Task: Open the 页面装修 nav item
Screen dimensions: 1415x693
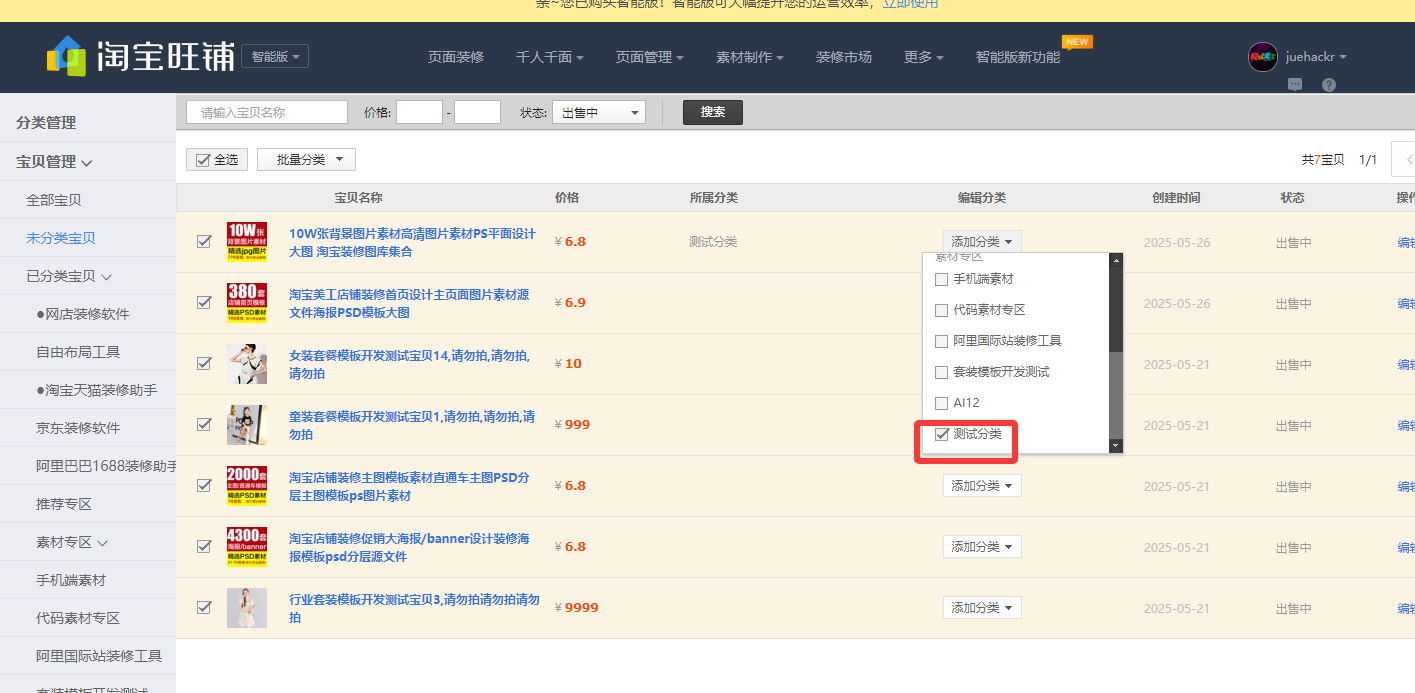Action: (x=456, y=57)
